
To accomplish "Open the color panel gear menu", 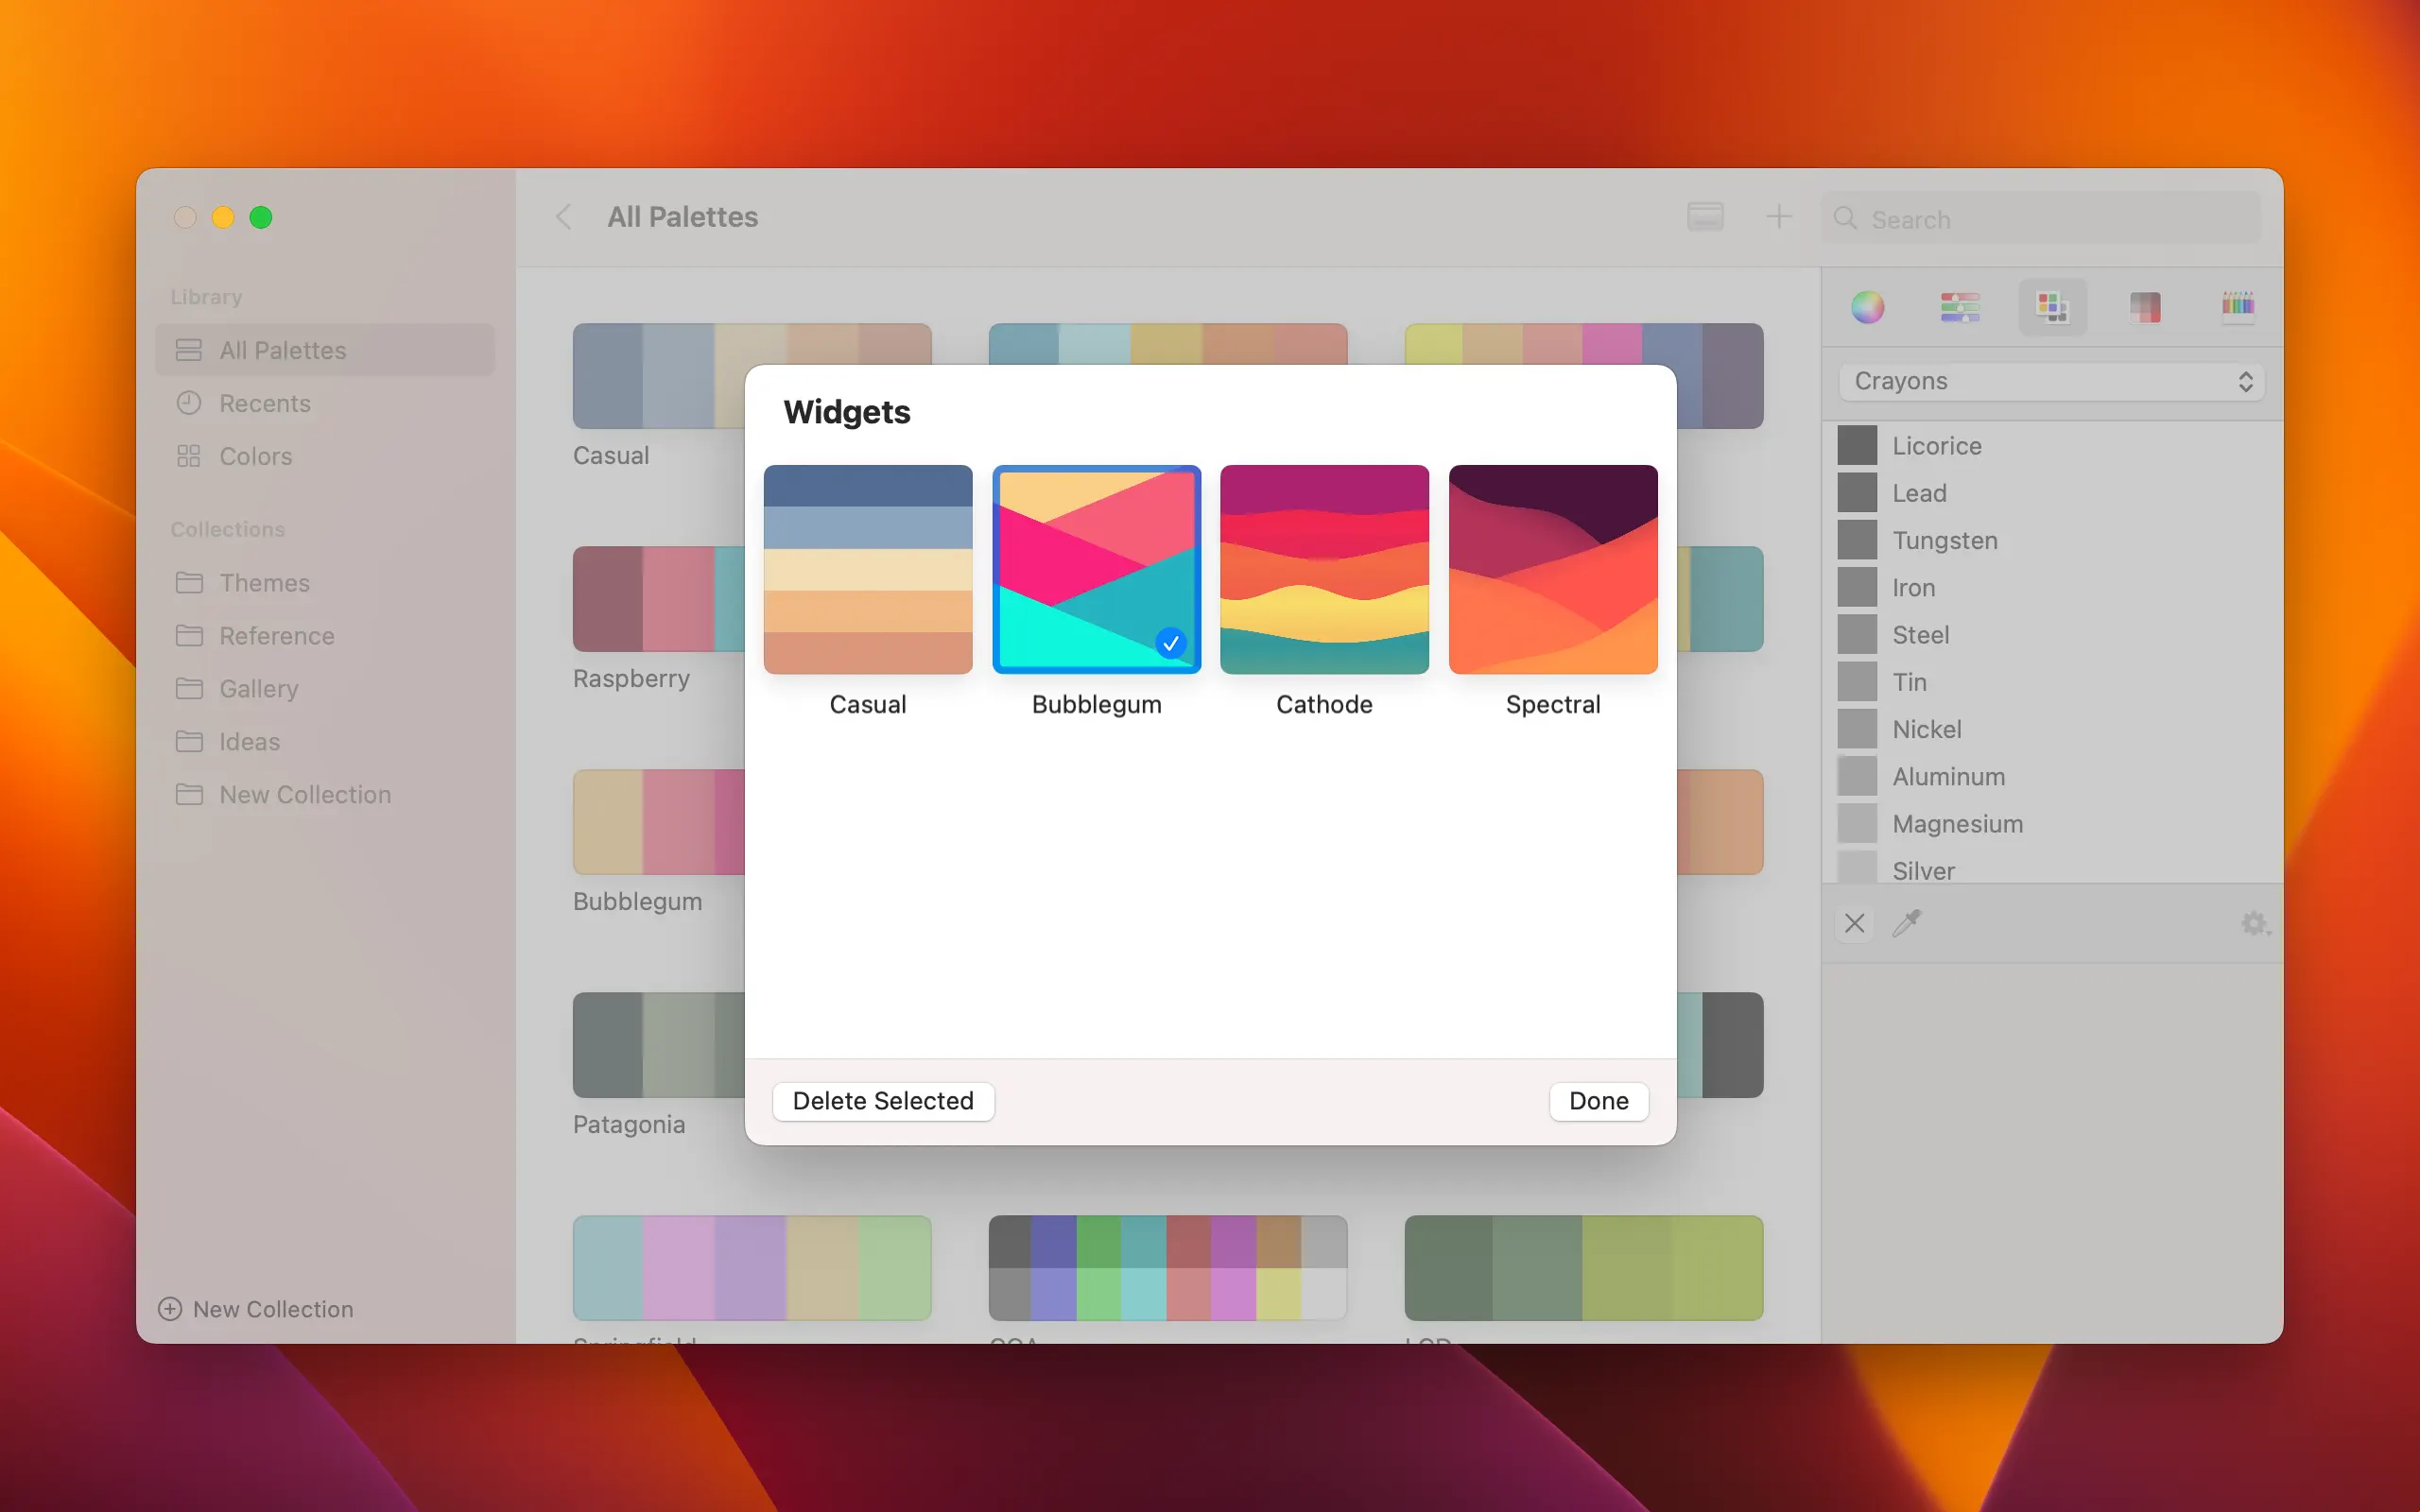I will [x=2254, y=923].
